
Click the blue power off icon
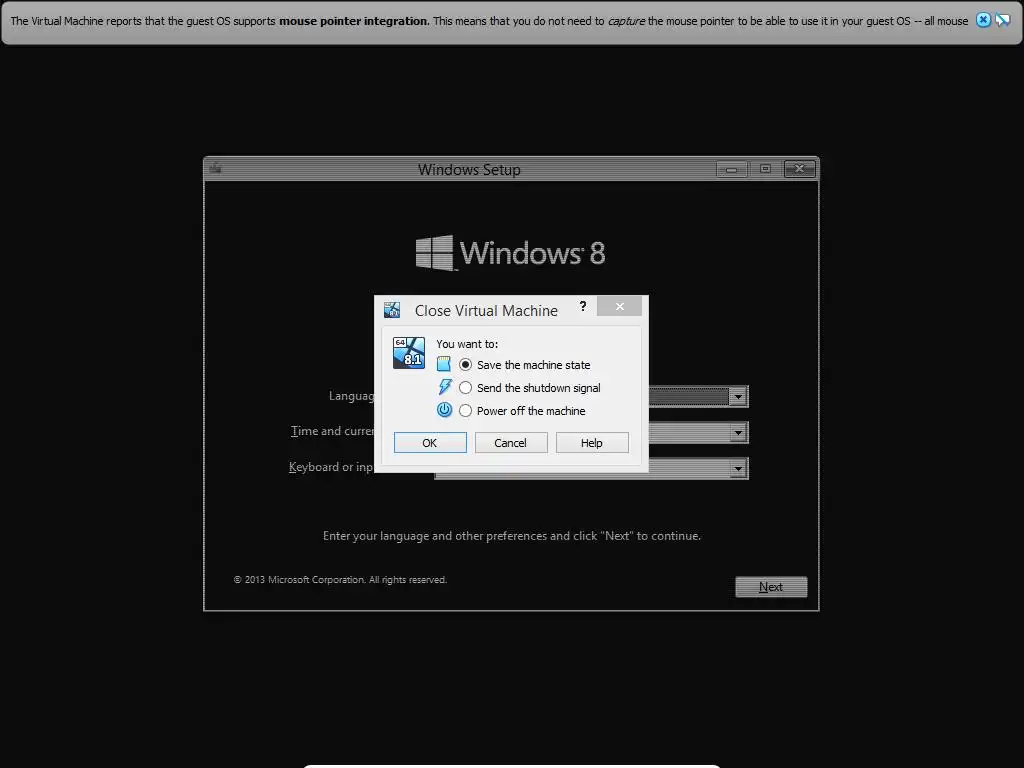click(x=444, y=410)
